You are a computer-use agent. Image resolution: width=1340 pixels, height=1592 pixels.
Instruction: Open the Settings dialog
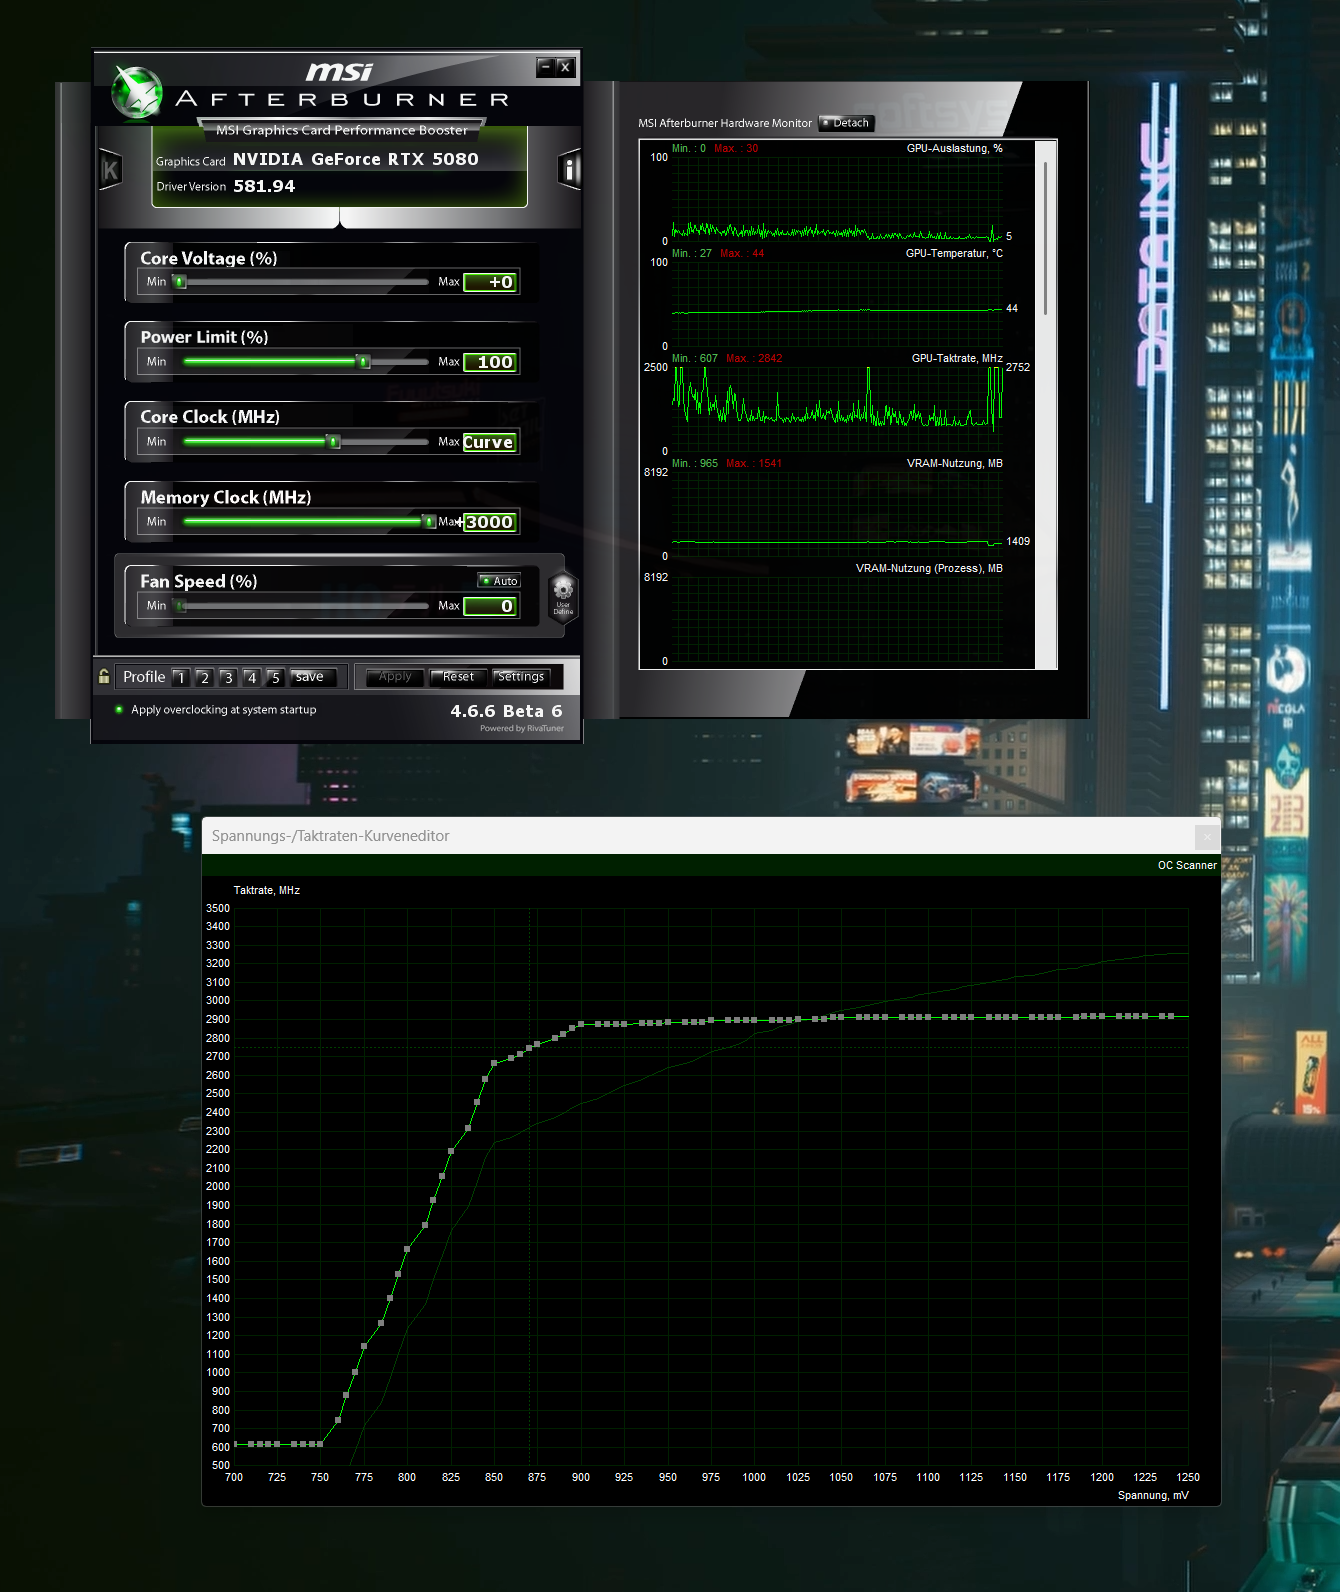pyautogui.click(x=521, y=677)
